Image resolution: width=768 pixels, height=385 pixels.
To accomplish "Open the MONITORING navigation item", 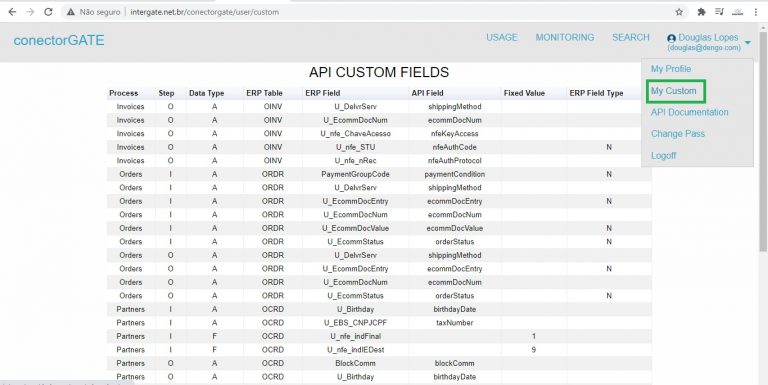I will point(565,37).
